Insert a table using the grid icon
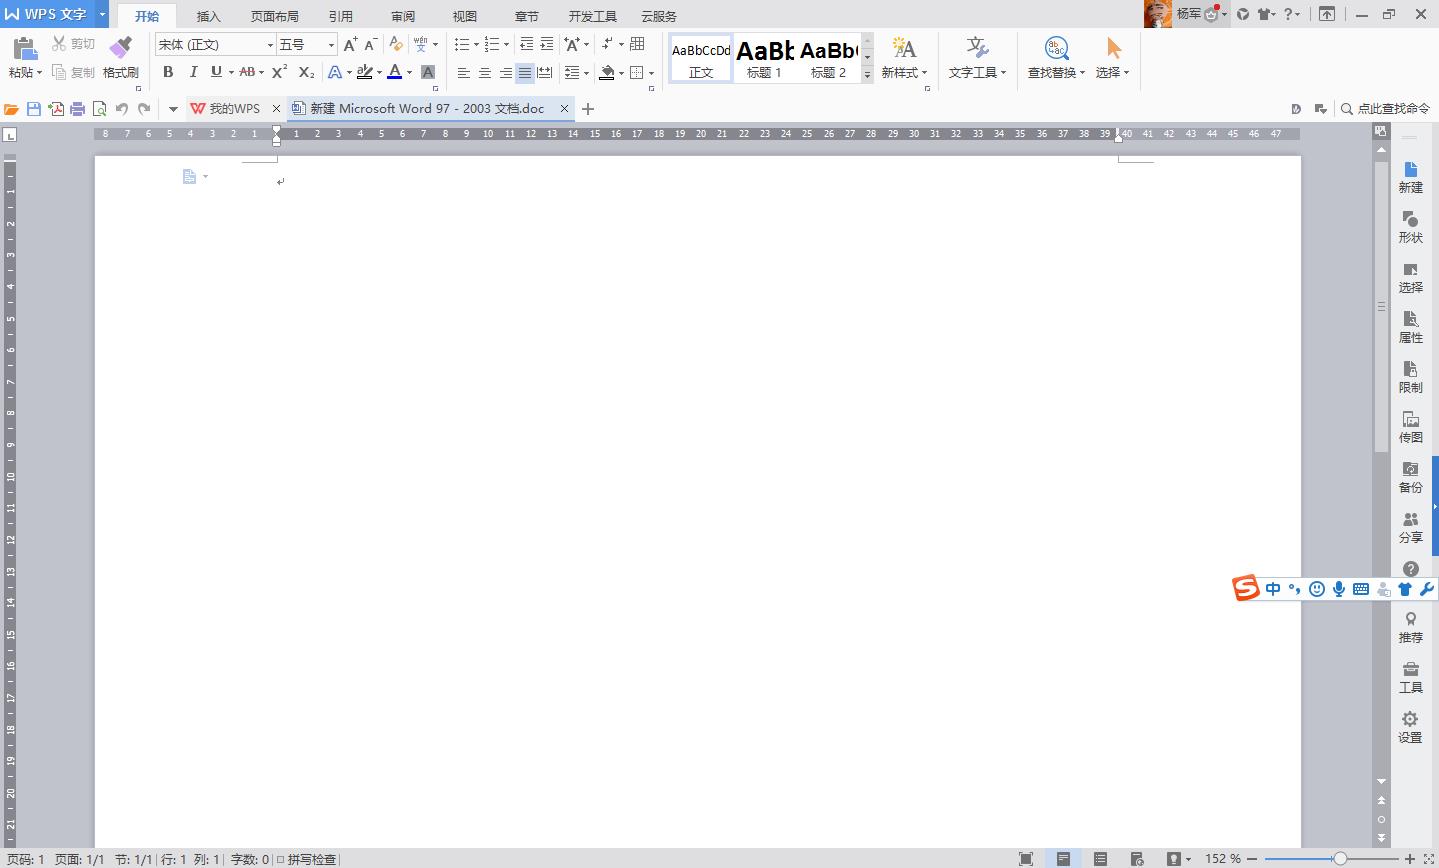Screen dimensions: 1439x868 637,44
